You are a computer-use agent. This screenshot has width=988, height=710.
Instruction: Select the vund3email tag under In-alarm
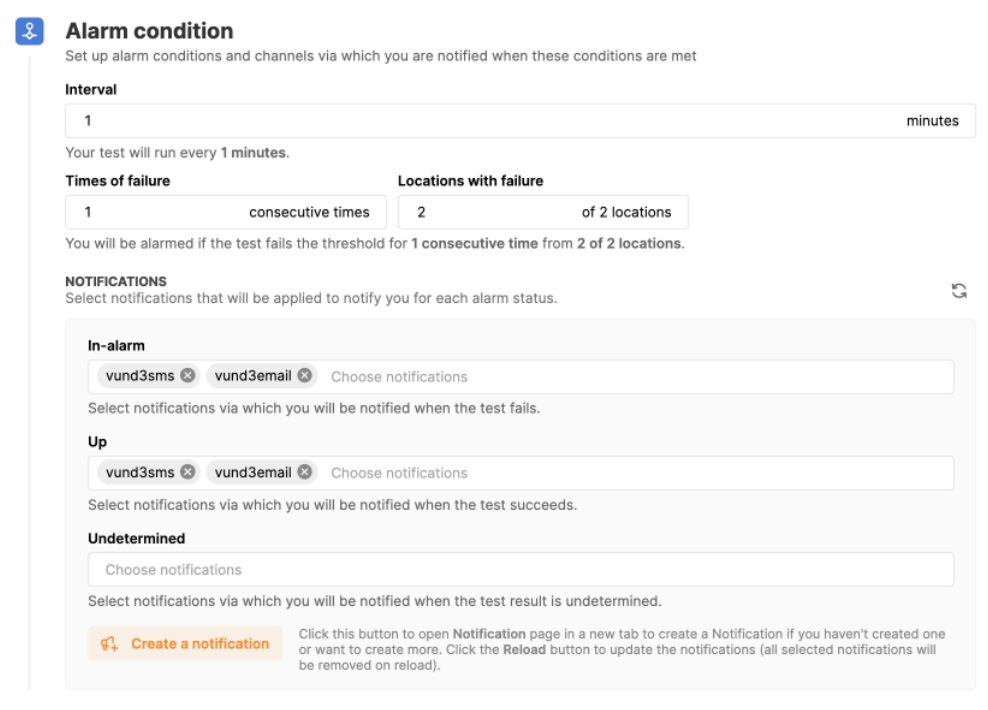[253, 376]
